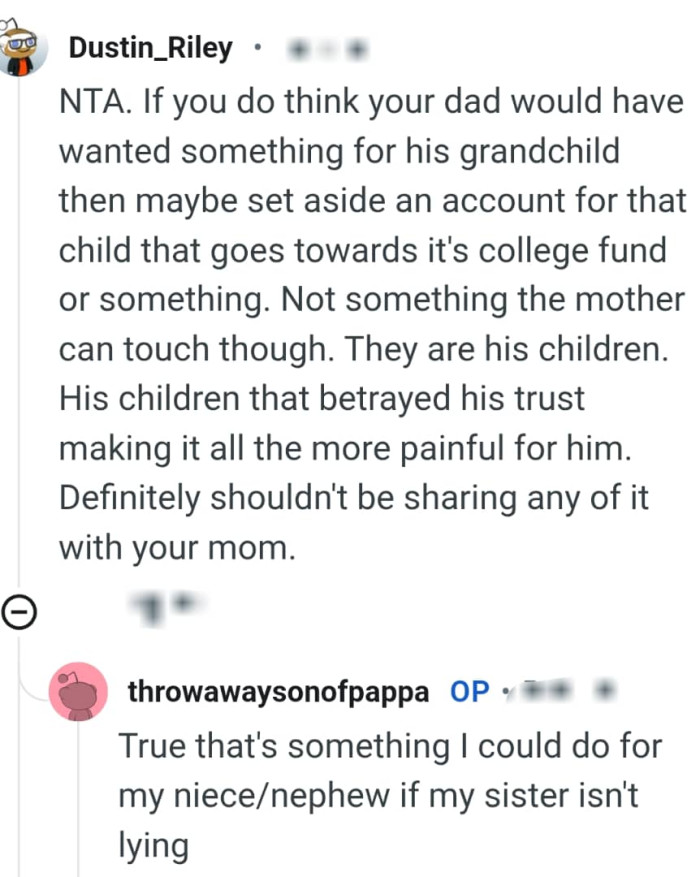Click the dot separator after Dustin_Riley's username
The width and height of the screenshot is (700, 877).
click(x=256, y=48)
